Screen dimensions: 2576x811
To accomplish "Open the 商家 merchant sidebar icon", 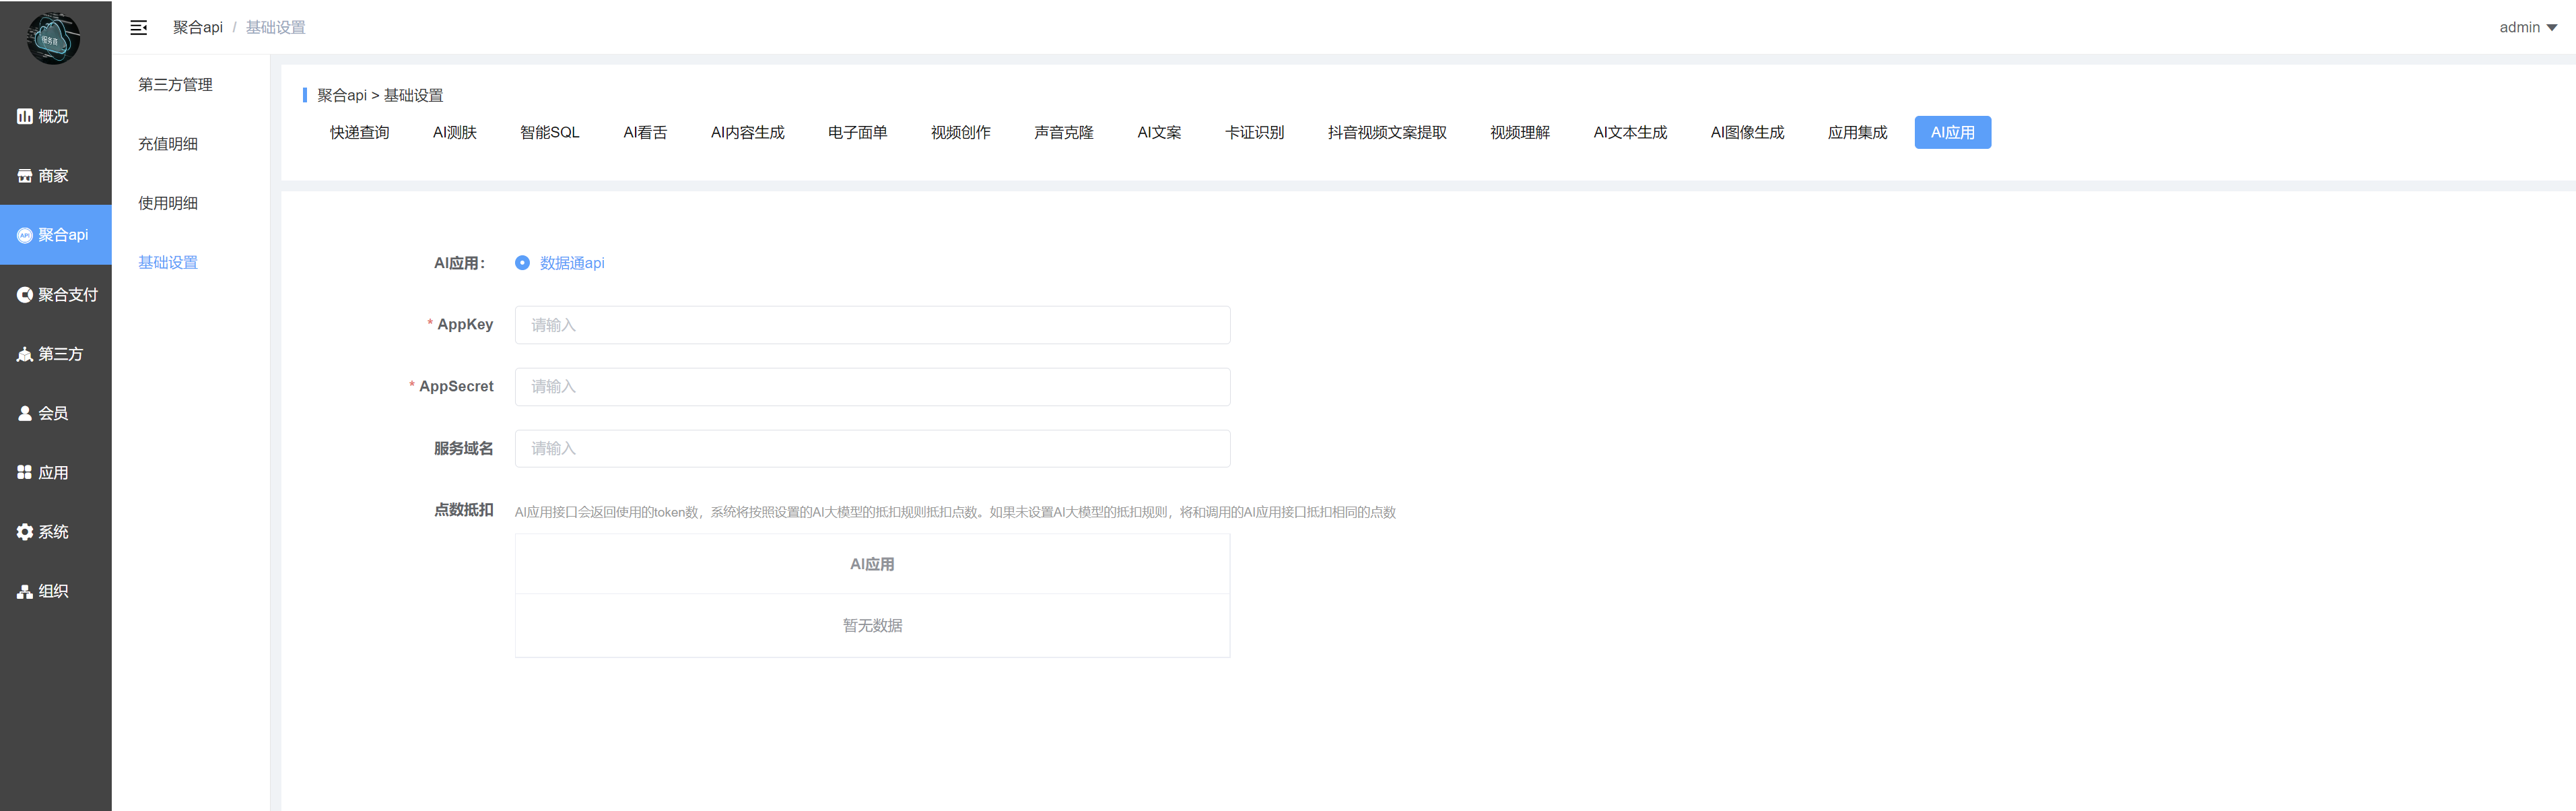I will tap(25, 176).
